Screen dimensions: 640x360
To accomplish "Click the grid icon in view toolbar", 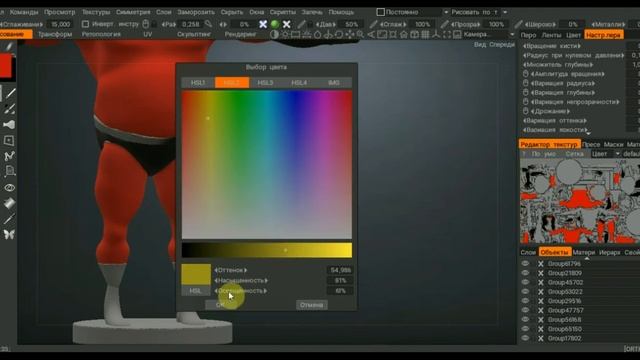I will [425, 35].
